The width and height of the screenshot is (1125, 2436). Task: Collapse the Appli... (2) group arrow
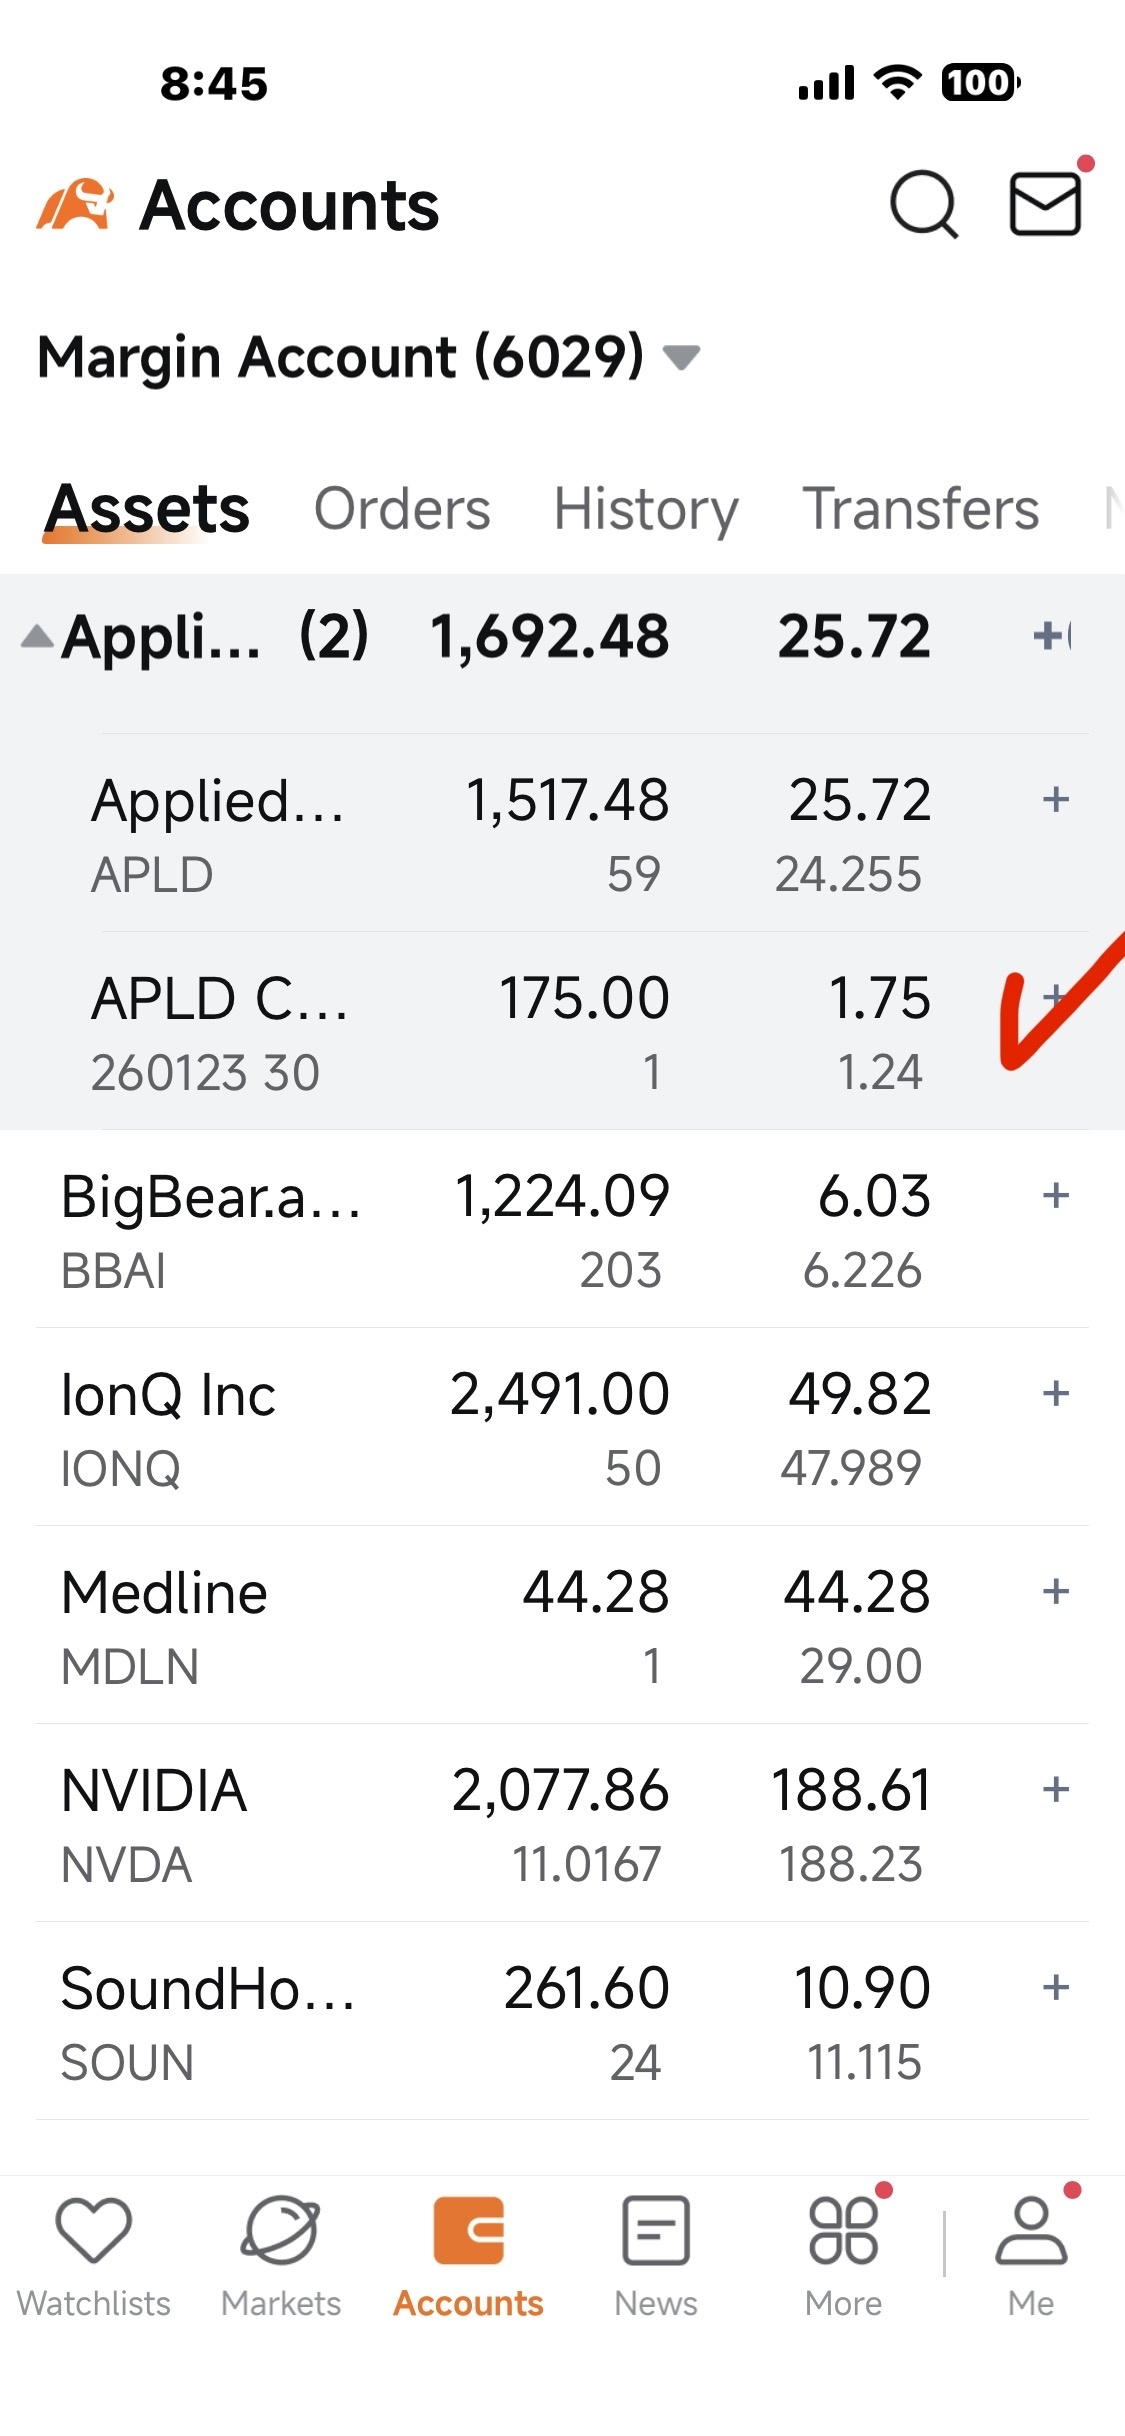[37, 636]
